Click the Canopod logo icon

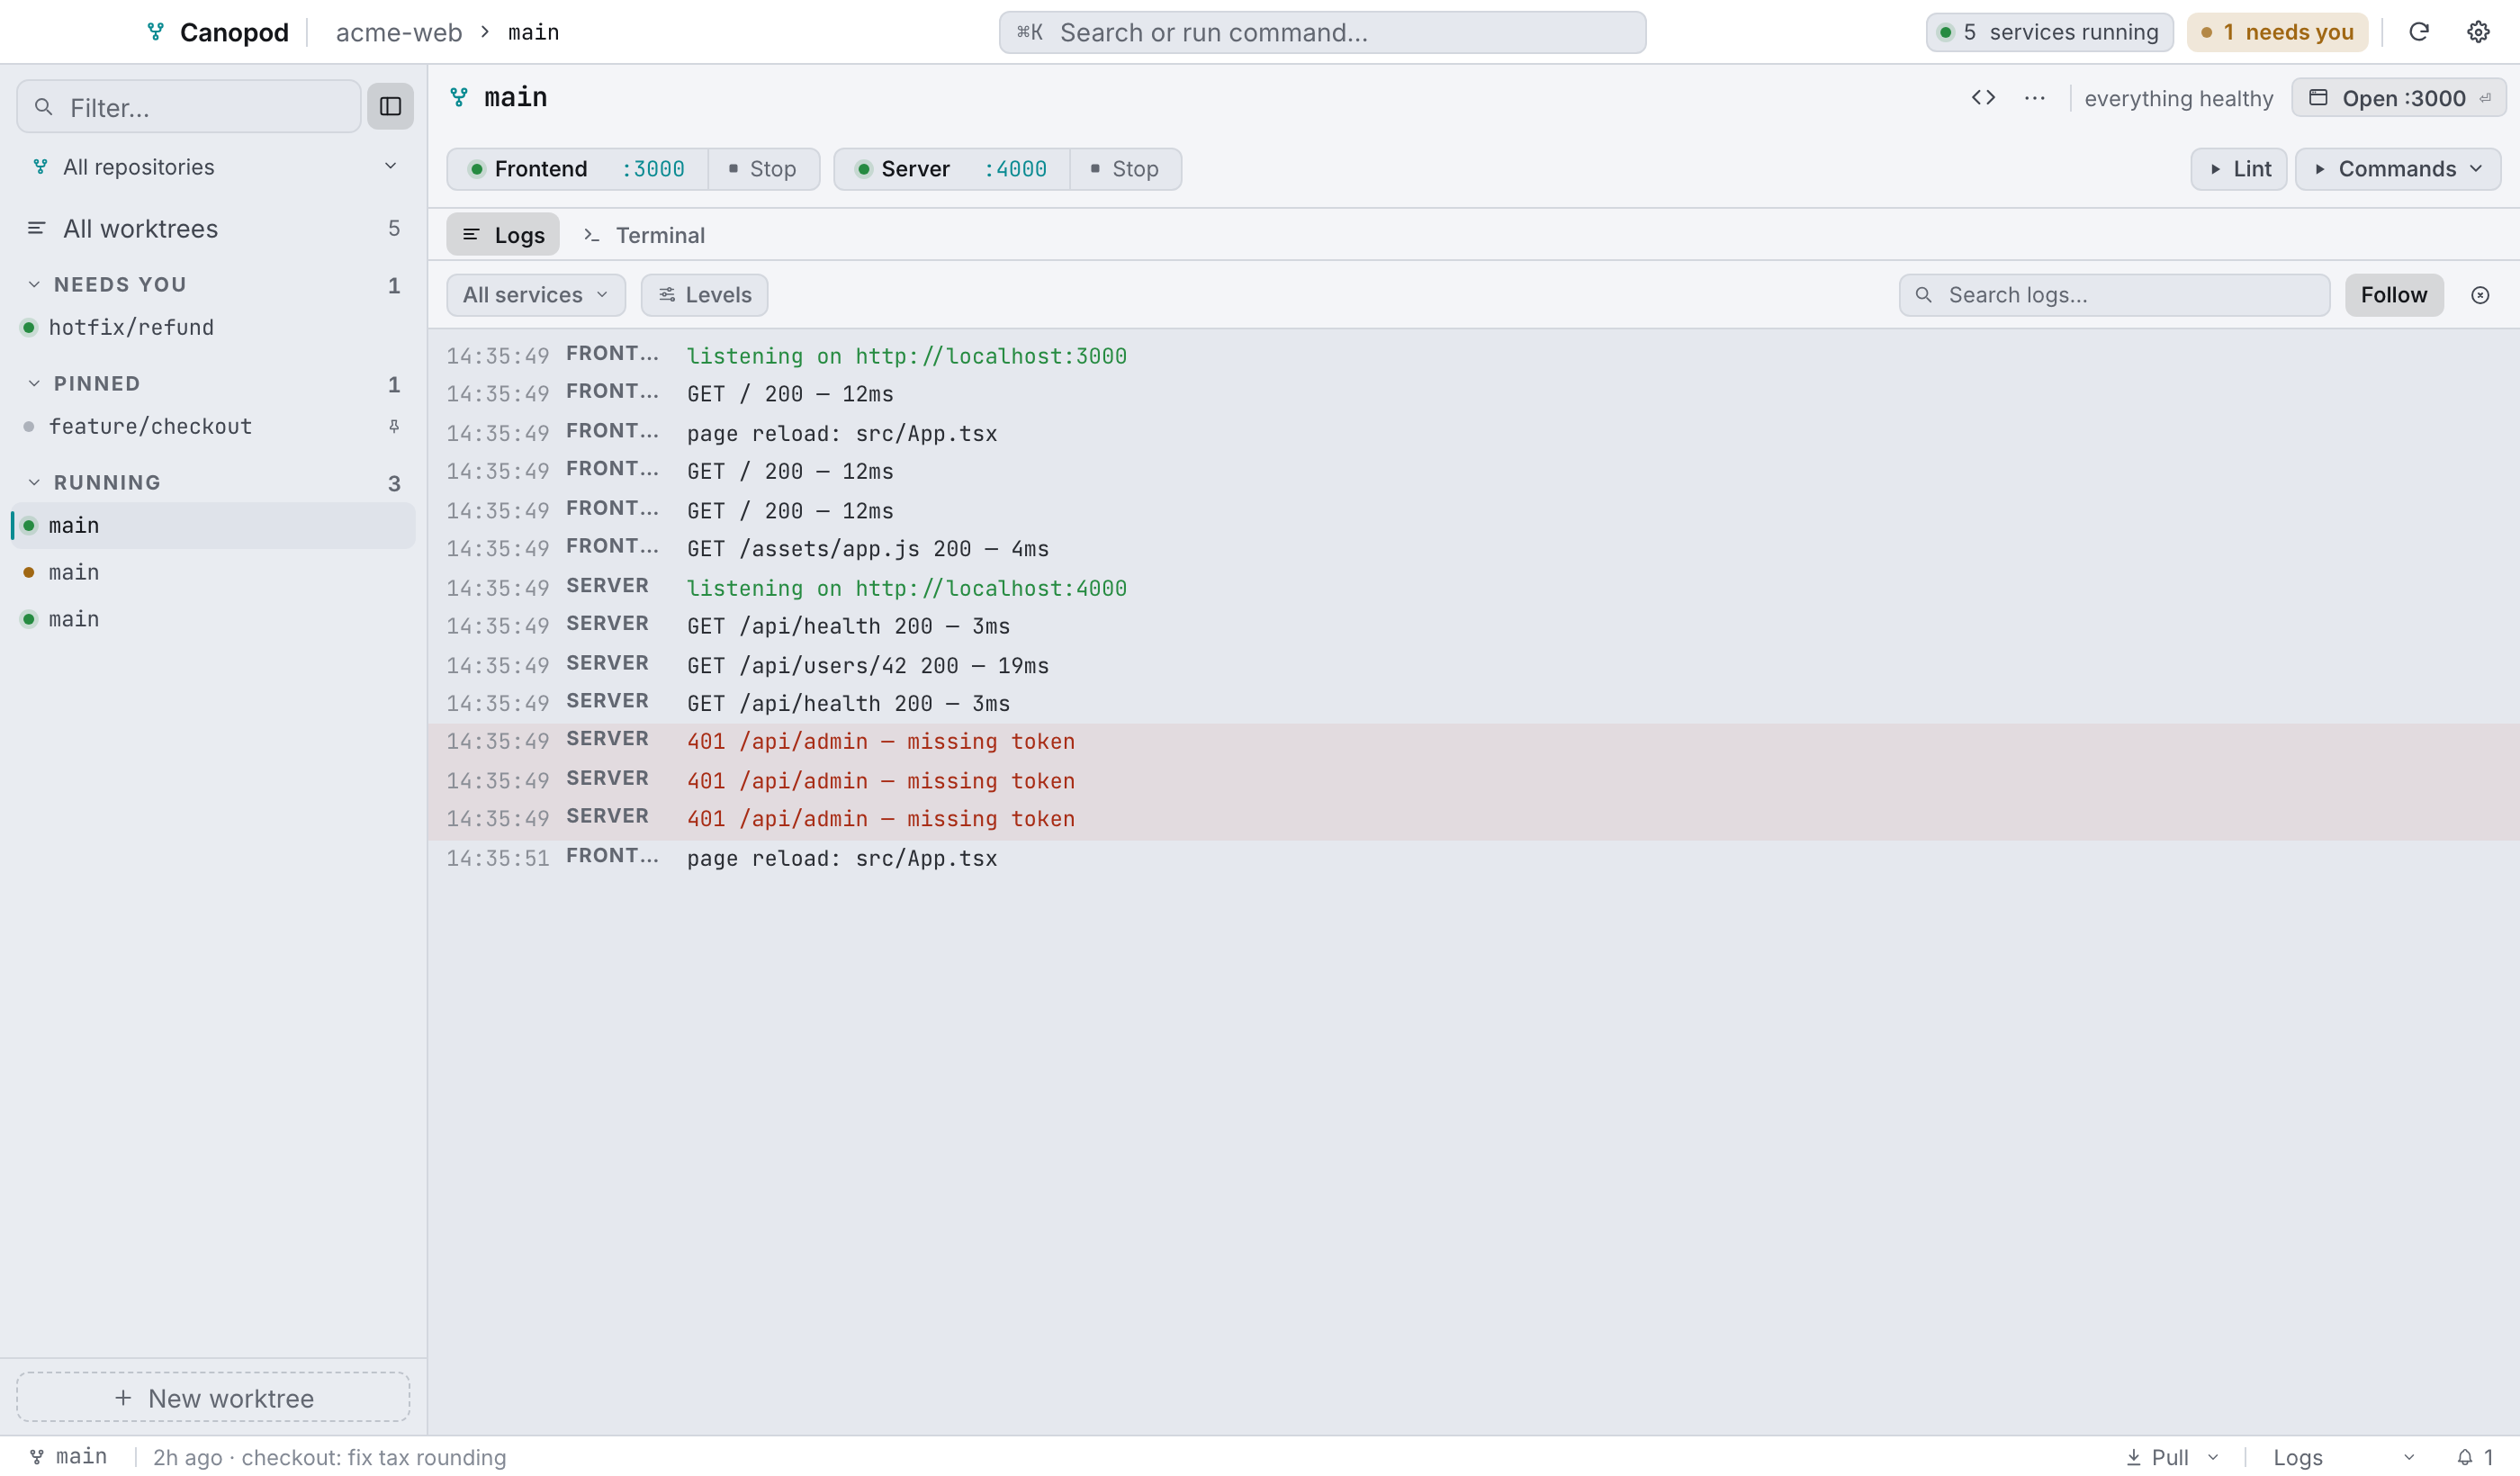(156, 32)
